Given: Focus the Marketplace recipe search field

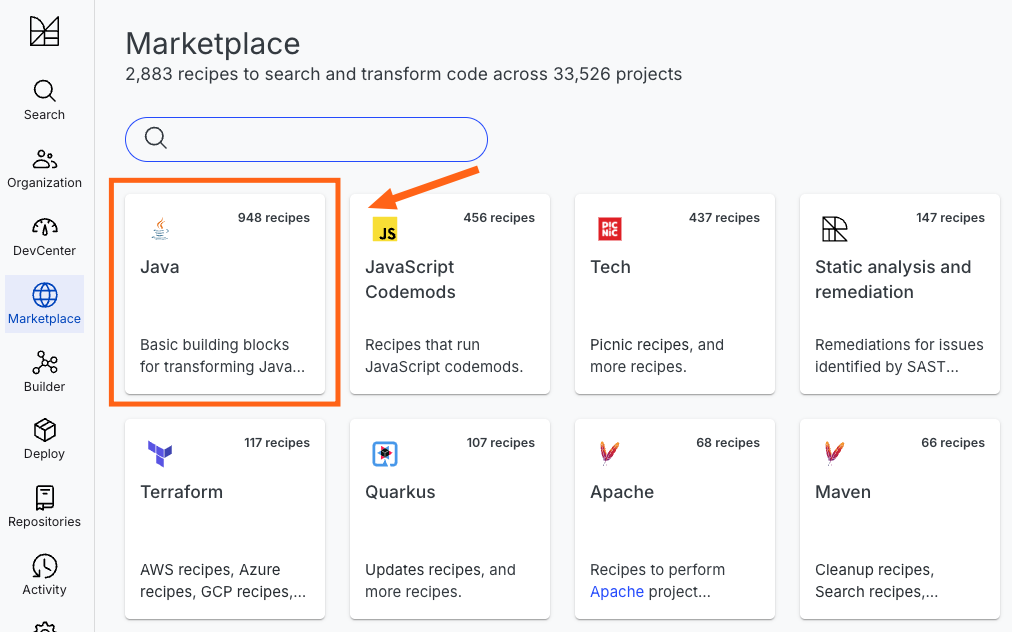Looking at the screenshot, I should [x=306, y=139].
